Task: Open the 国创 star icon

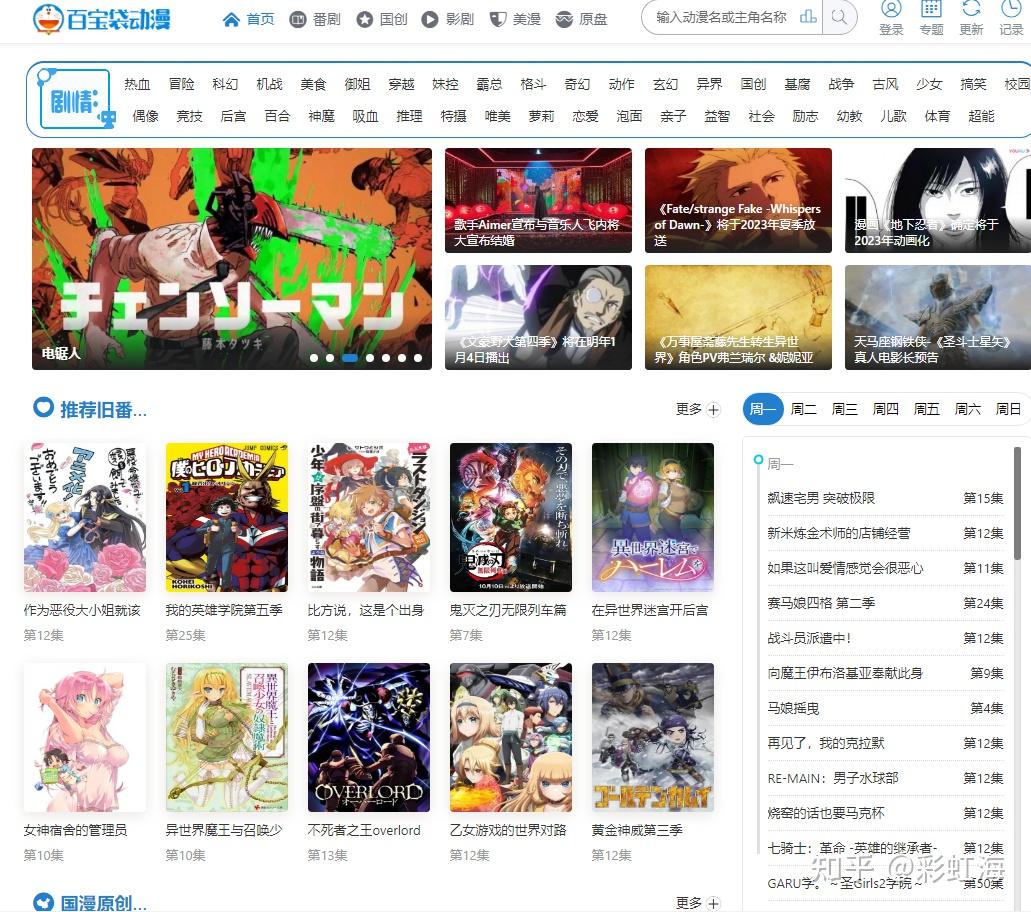Action: click(x=365, y=20)
